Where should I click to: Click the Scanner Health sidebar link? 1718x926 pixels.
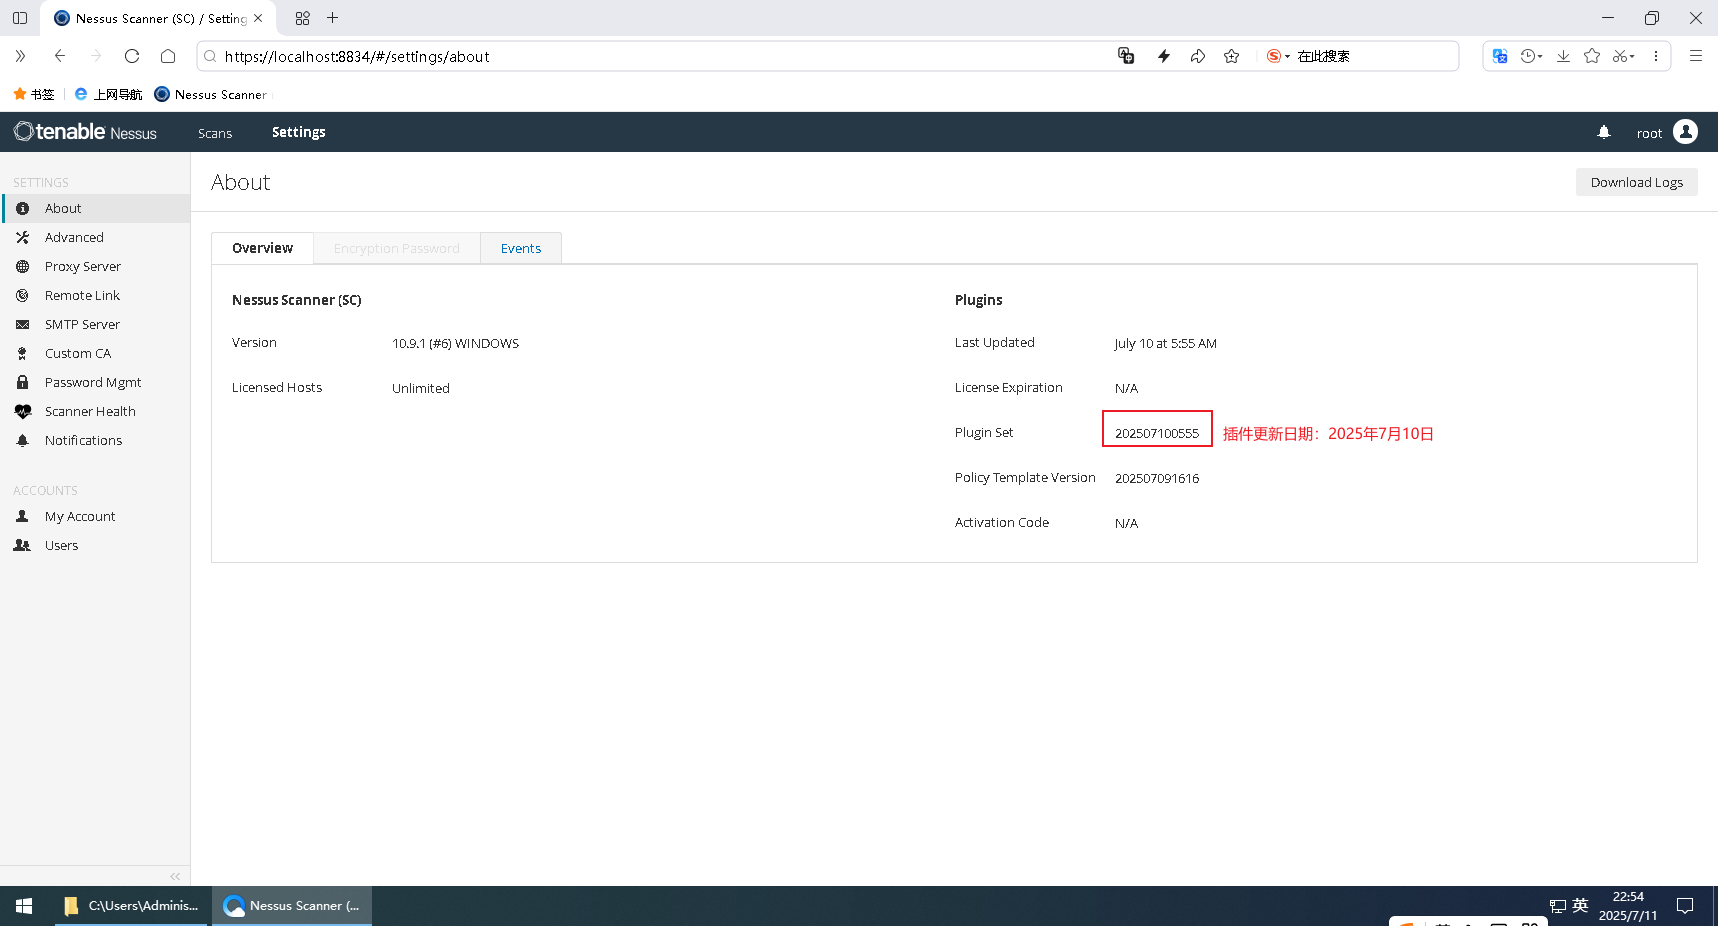click(x=90, y=411)
